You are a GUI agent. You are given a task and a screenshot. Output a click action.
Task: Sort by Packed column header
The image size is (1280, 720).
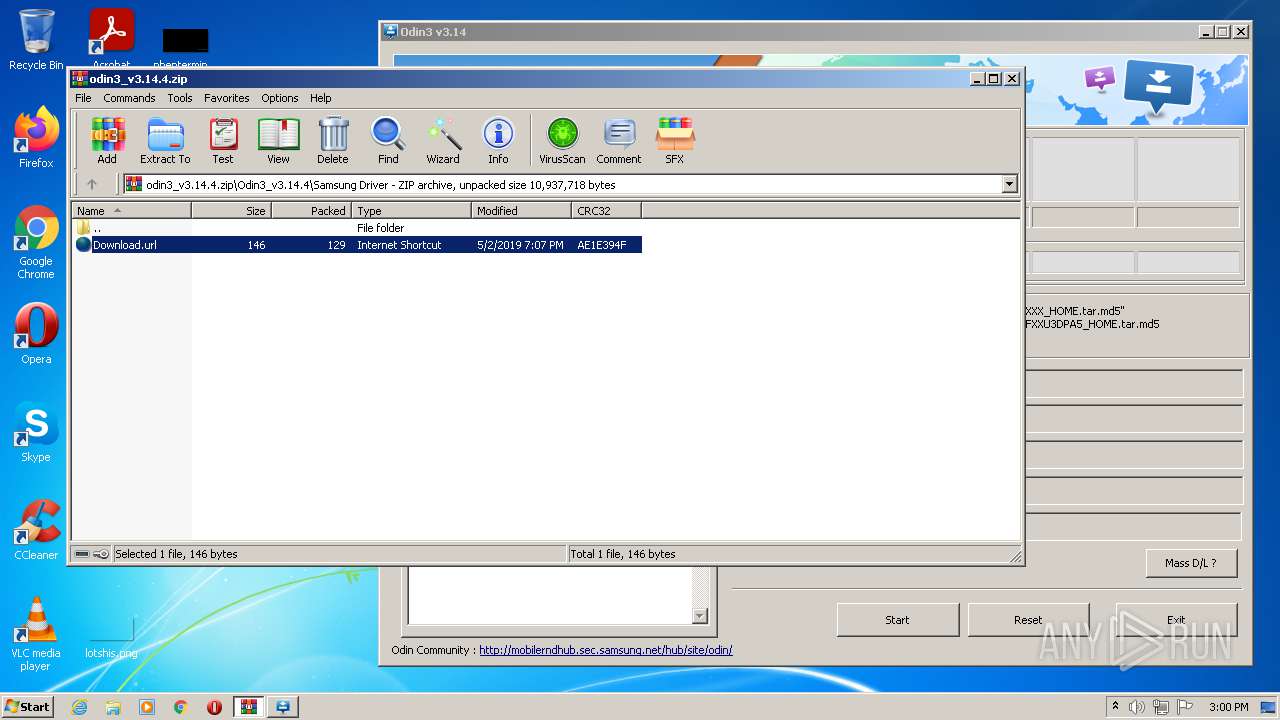pyautogui.click(x=311, y=211)
